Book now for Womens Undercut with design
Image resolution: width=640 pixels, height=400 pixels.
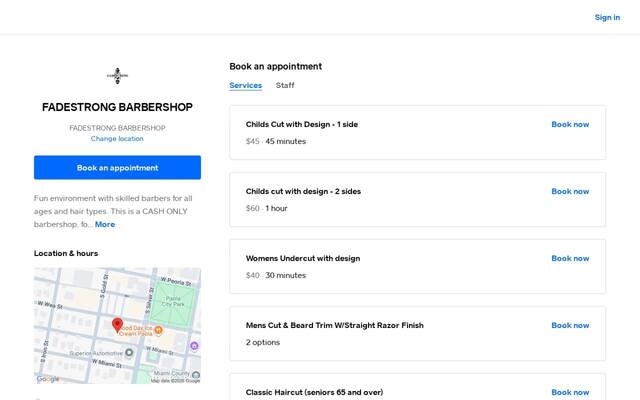pyautogui.click(x=570, y=258)
